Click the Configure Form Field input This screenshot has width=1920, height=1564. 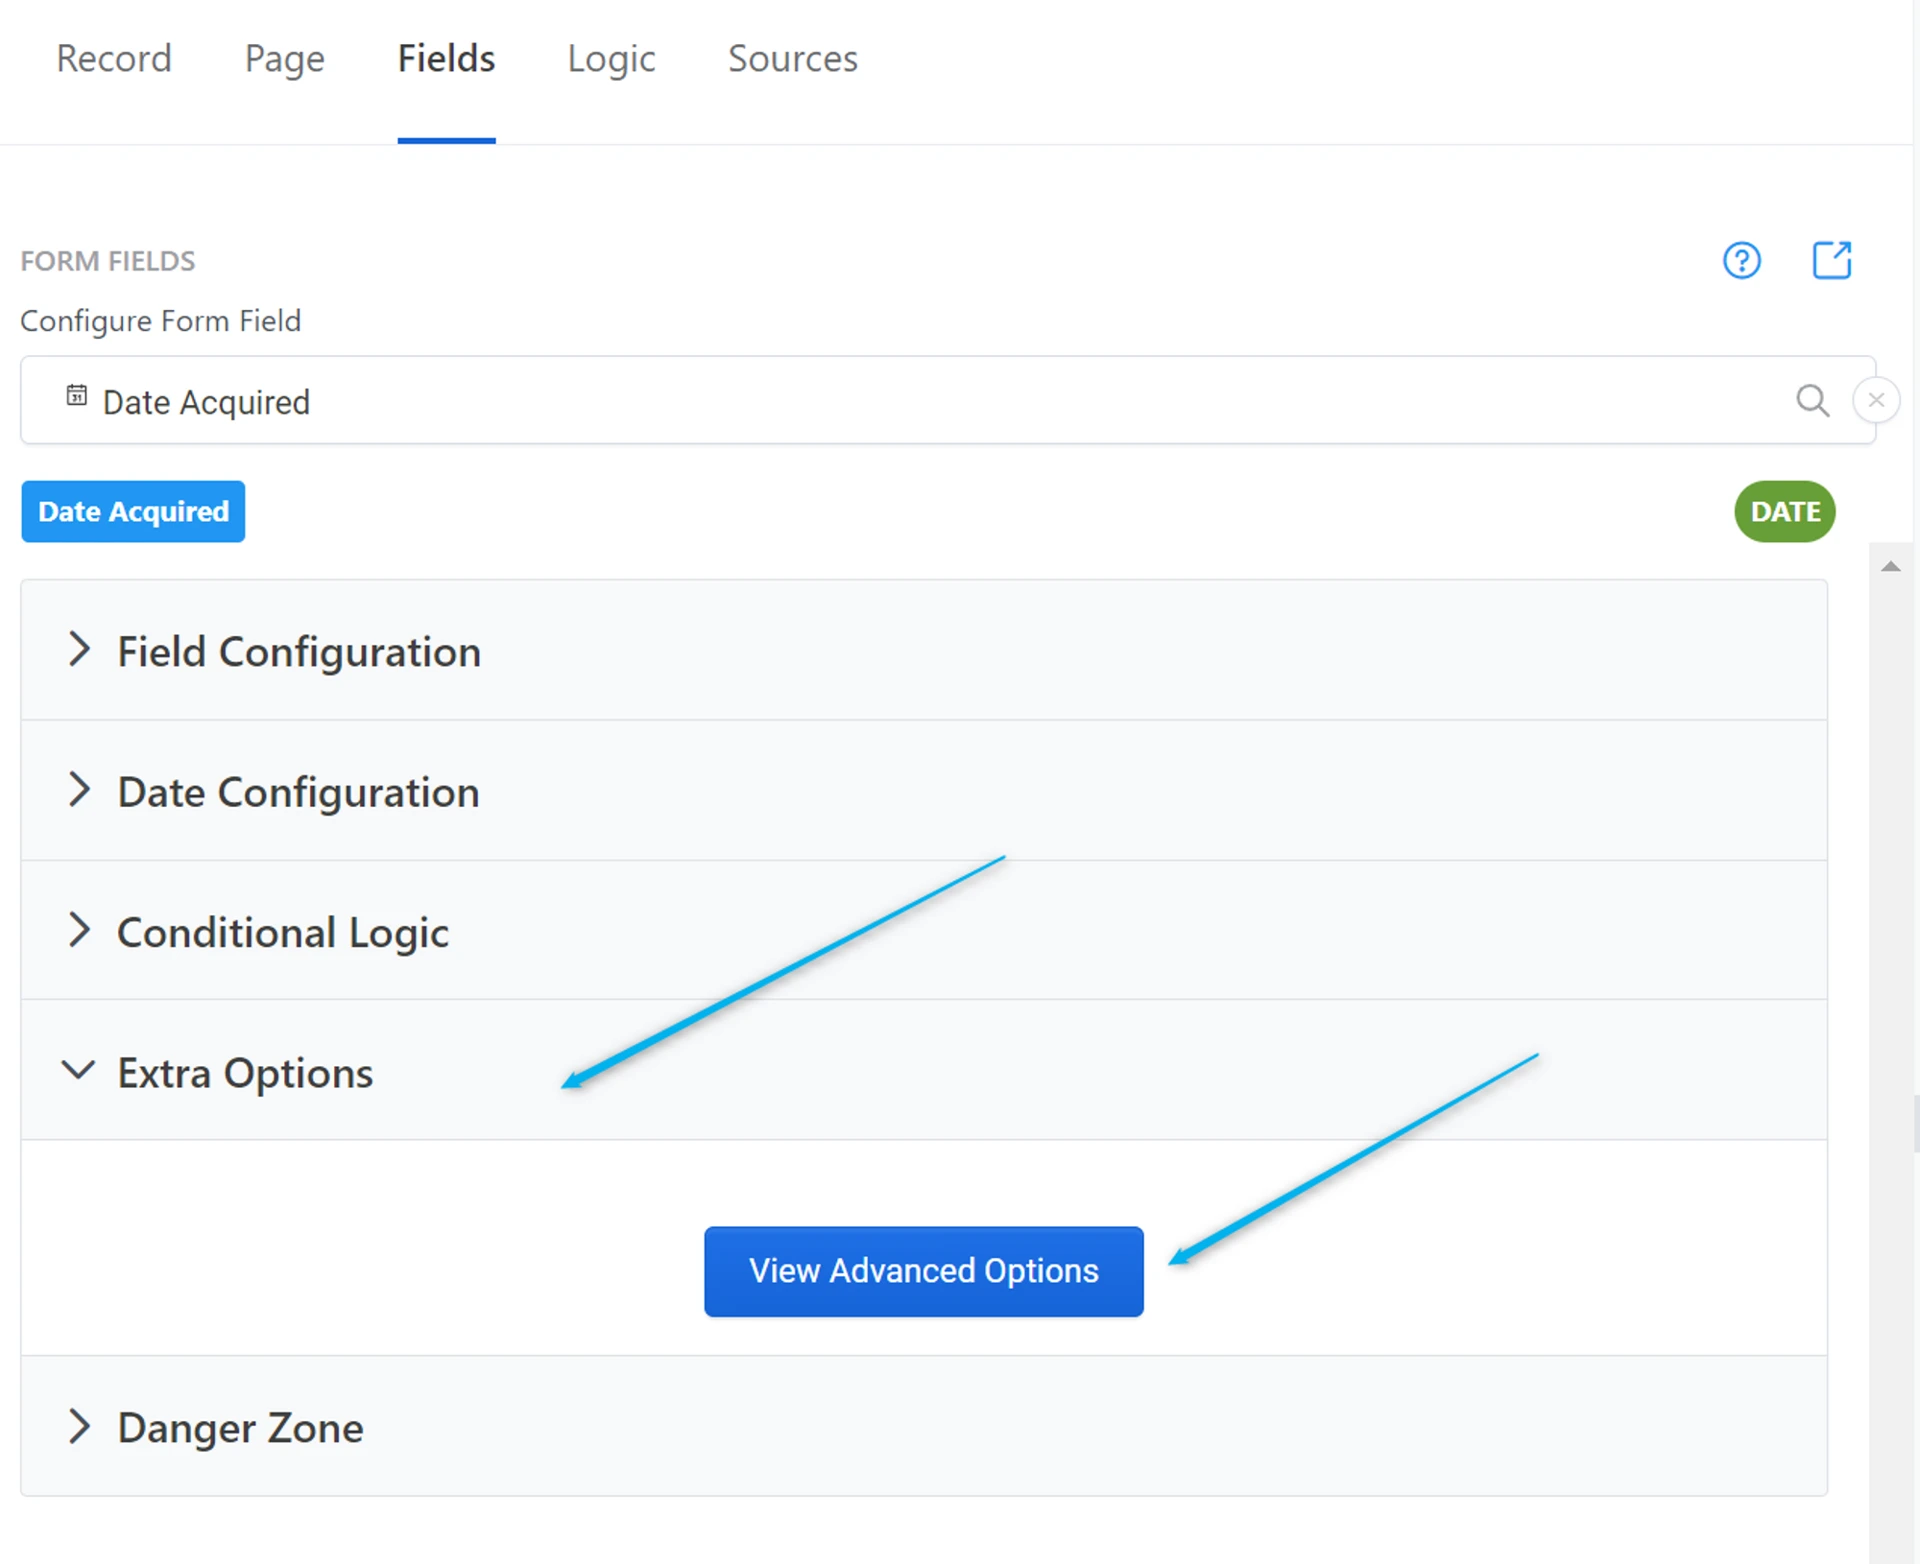click(x=900, y=401)
